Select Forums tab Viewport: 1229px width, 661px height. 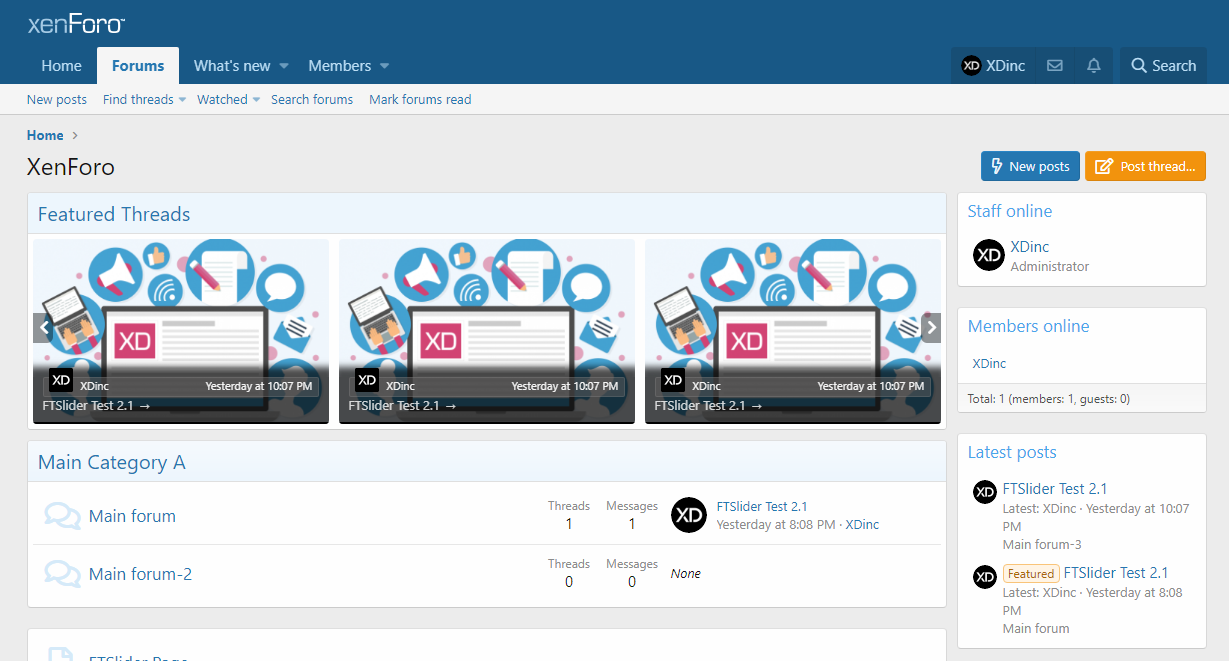(x=138, y=66)
